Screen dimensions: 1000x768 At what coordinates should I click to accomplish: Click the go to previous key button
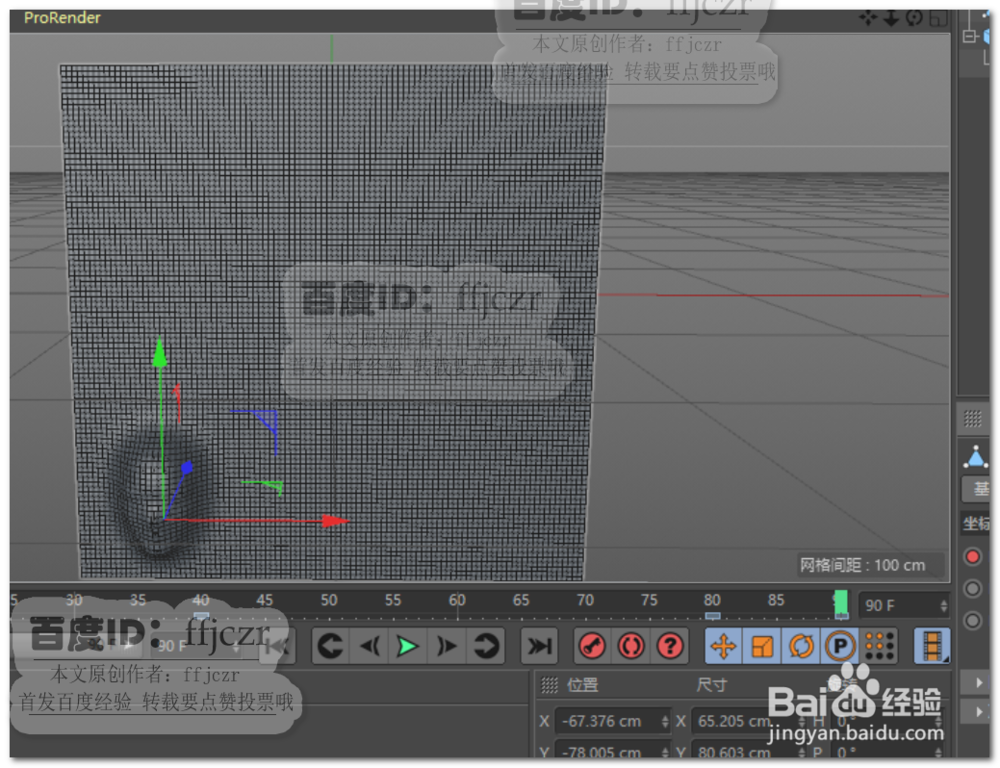331,646
